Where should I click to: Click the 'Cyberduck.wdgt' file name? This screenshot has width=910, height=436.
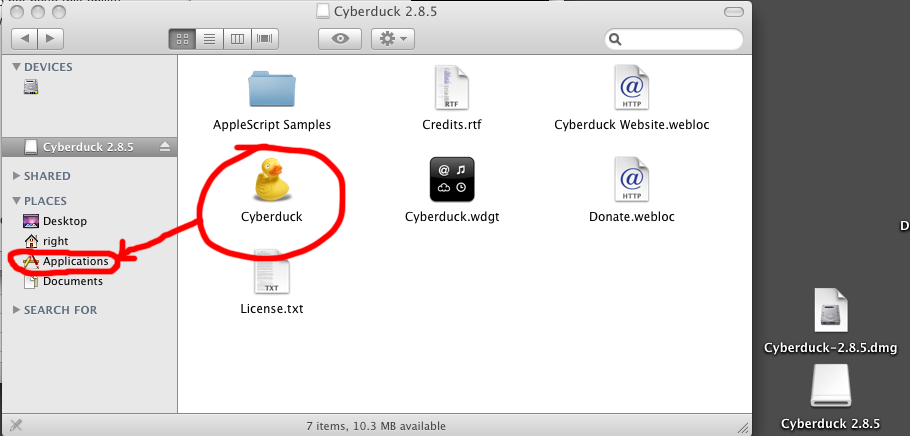[x=452, y=217]
